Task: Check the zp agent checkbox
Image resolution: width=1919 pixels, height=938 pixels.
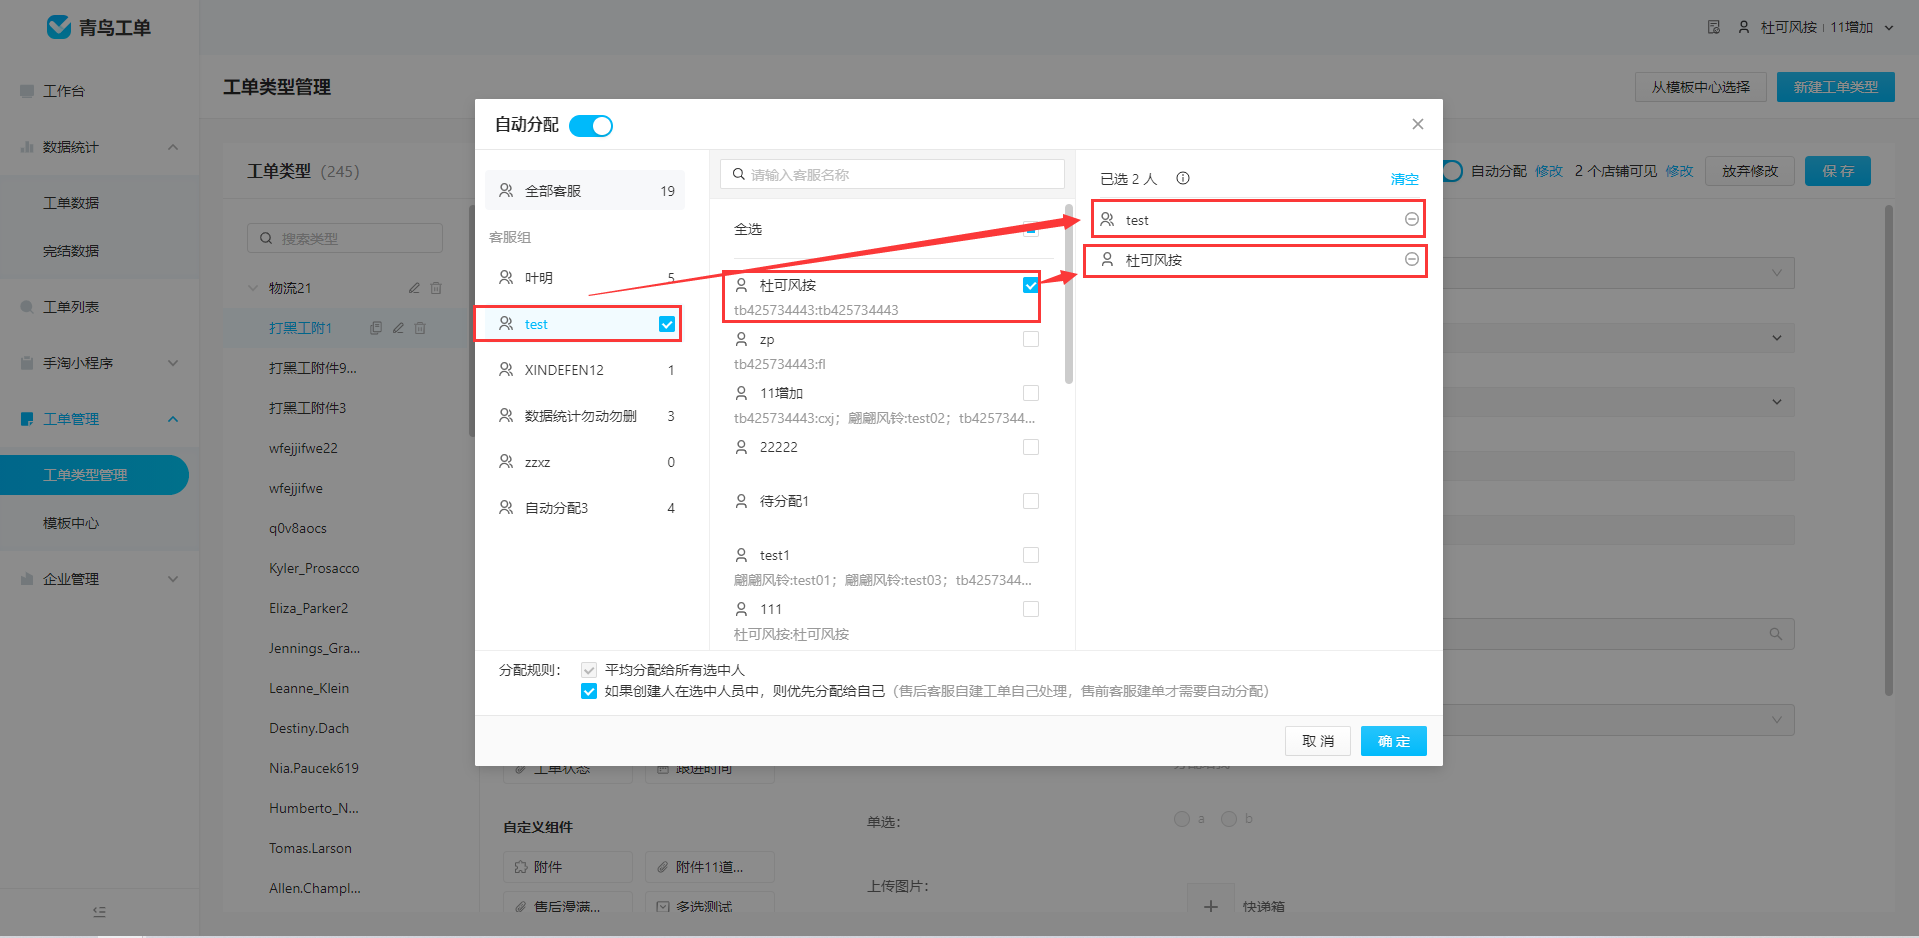Action: click(x=1031, y=339)
